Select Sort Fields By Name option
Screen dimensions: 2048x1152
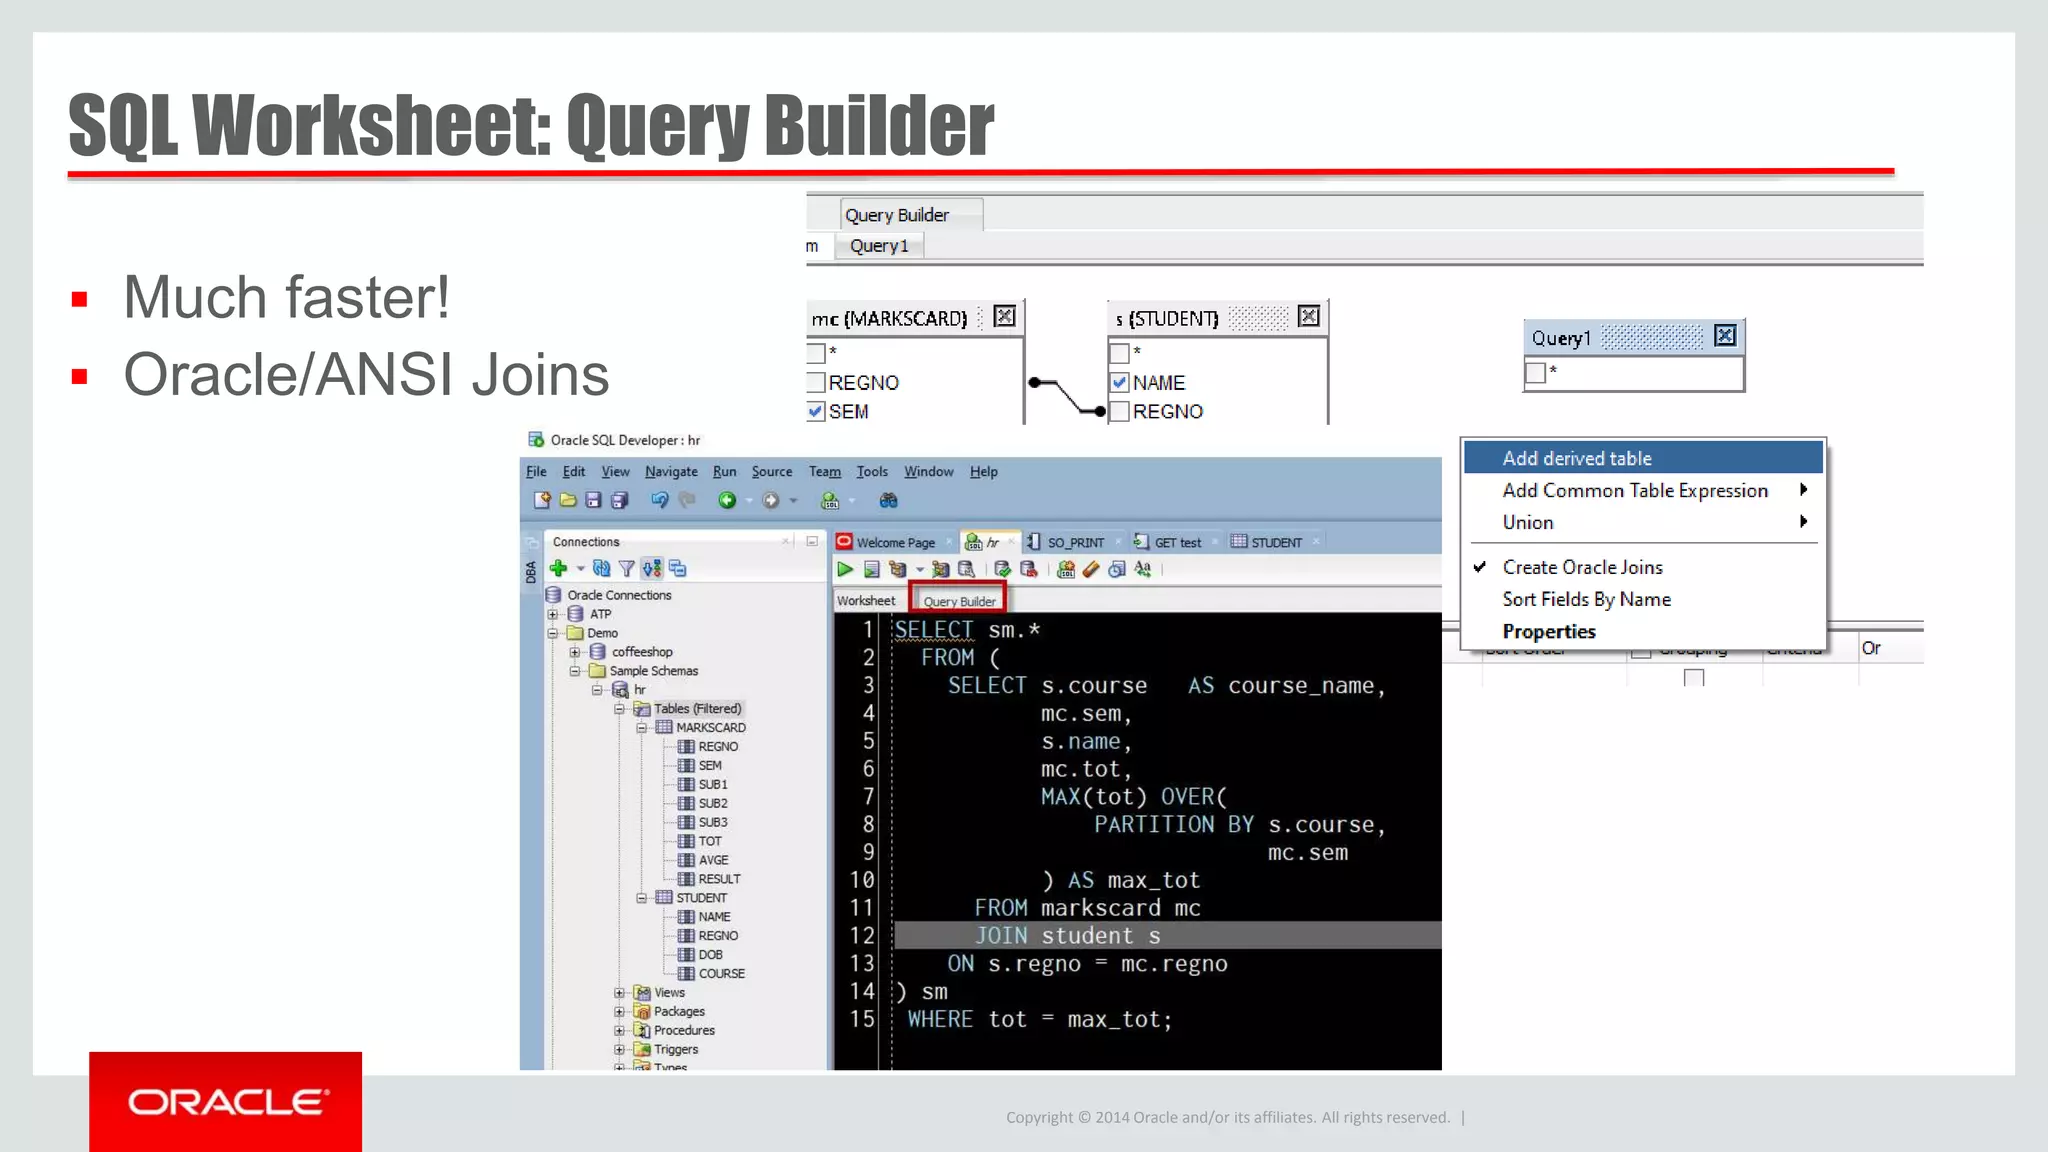1643,599
